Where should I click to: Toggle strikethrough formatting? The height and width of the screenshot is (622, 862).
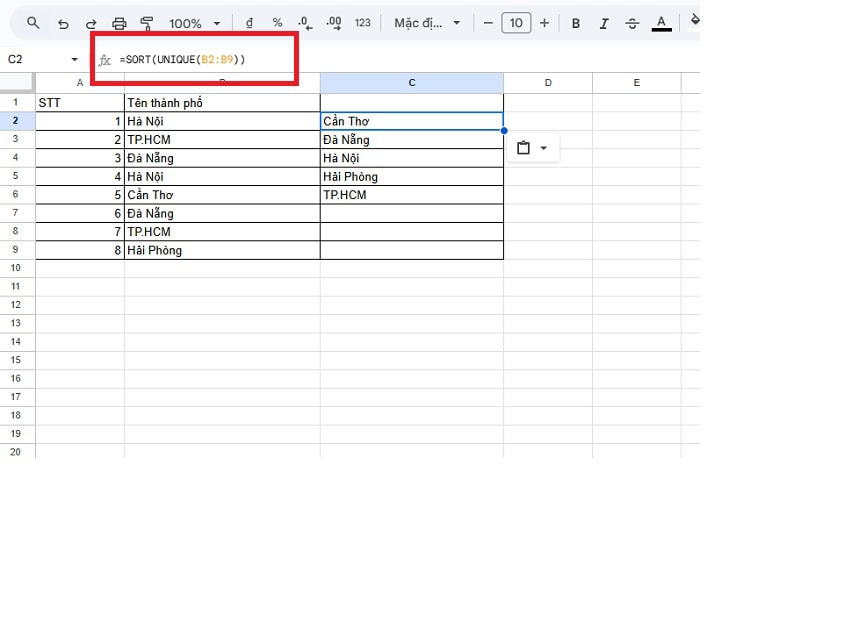(632, 22)
